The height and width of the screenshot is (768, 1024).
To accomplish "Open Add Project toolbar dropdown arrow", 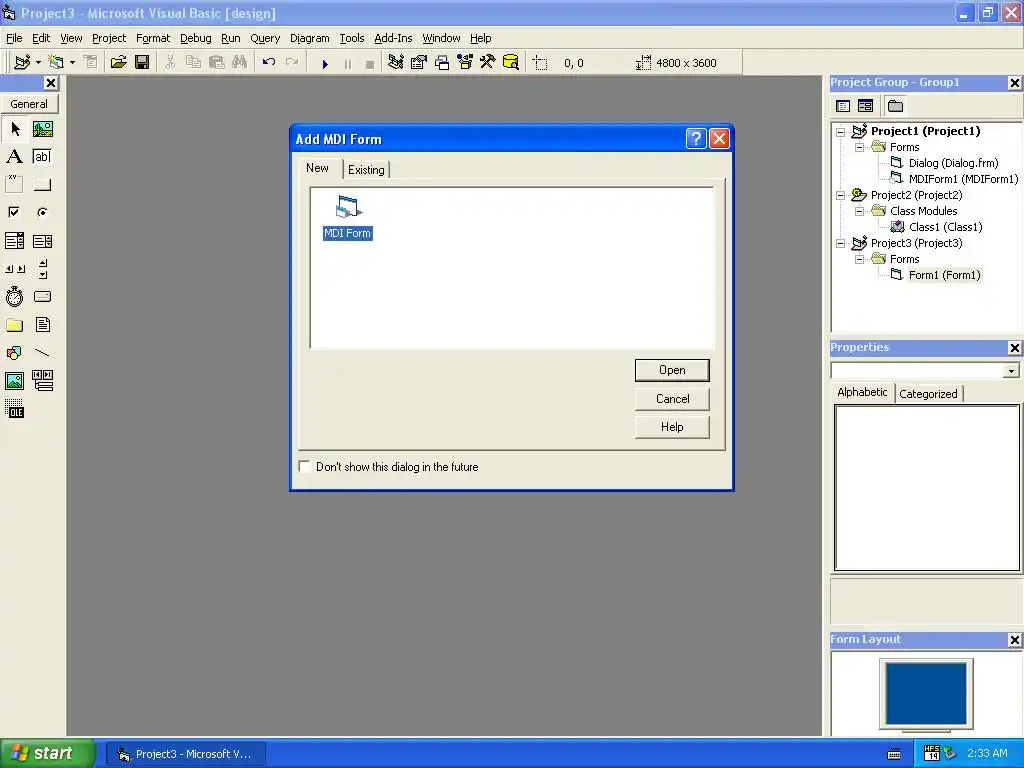I will click(38, 63).
